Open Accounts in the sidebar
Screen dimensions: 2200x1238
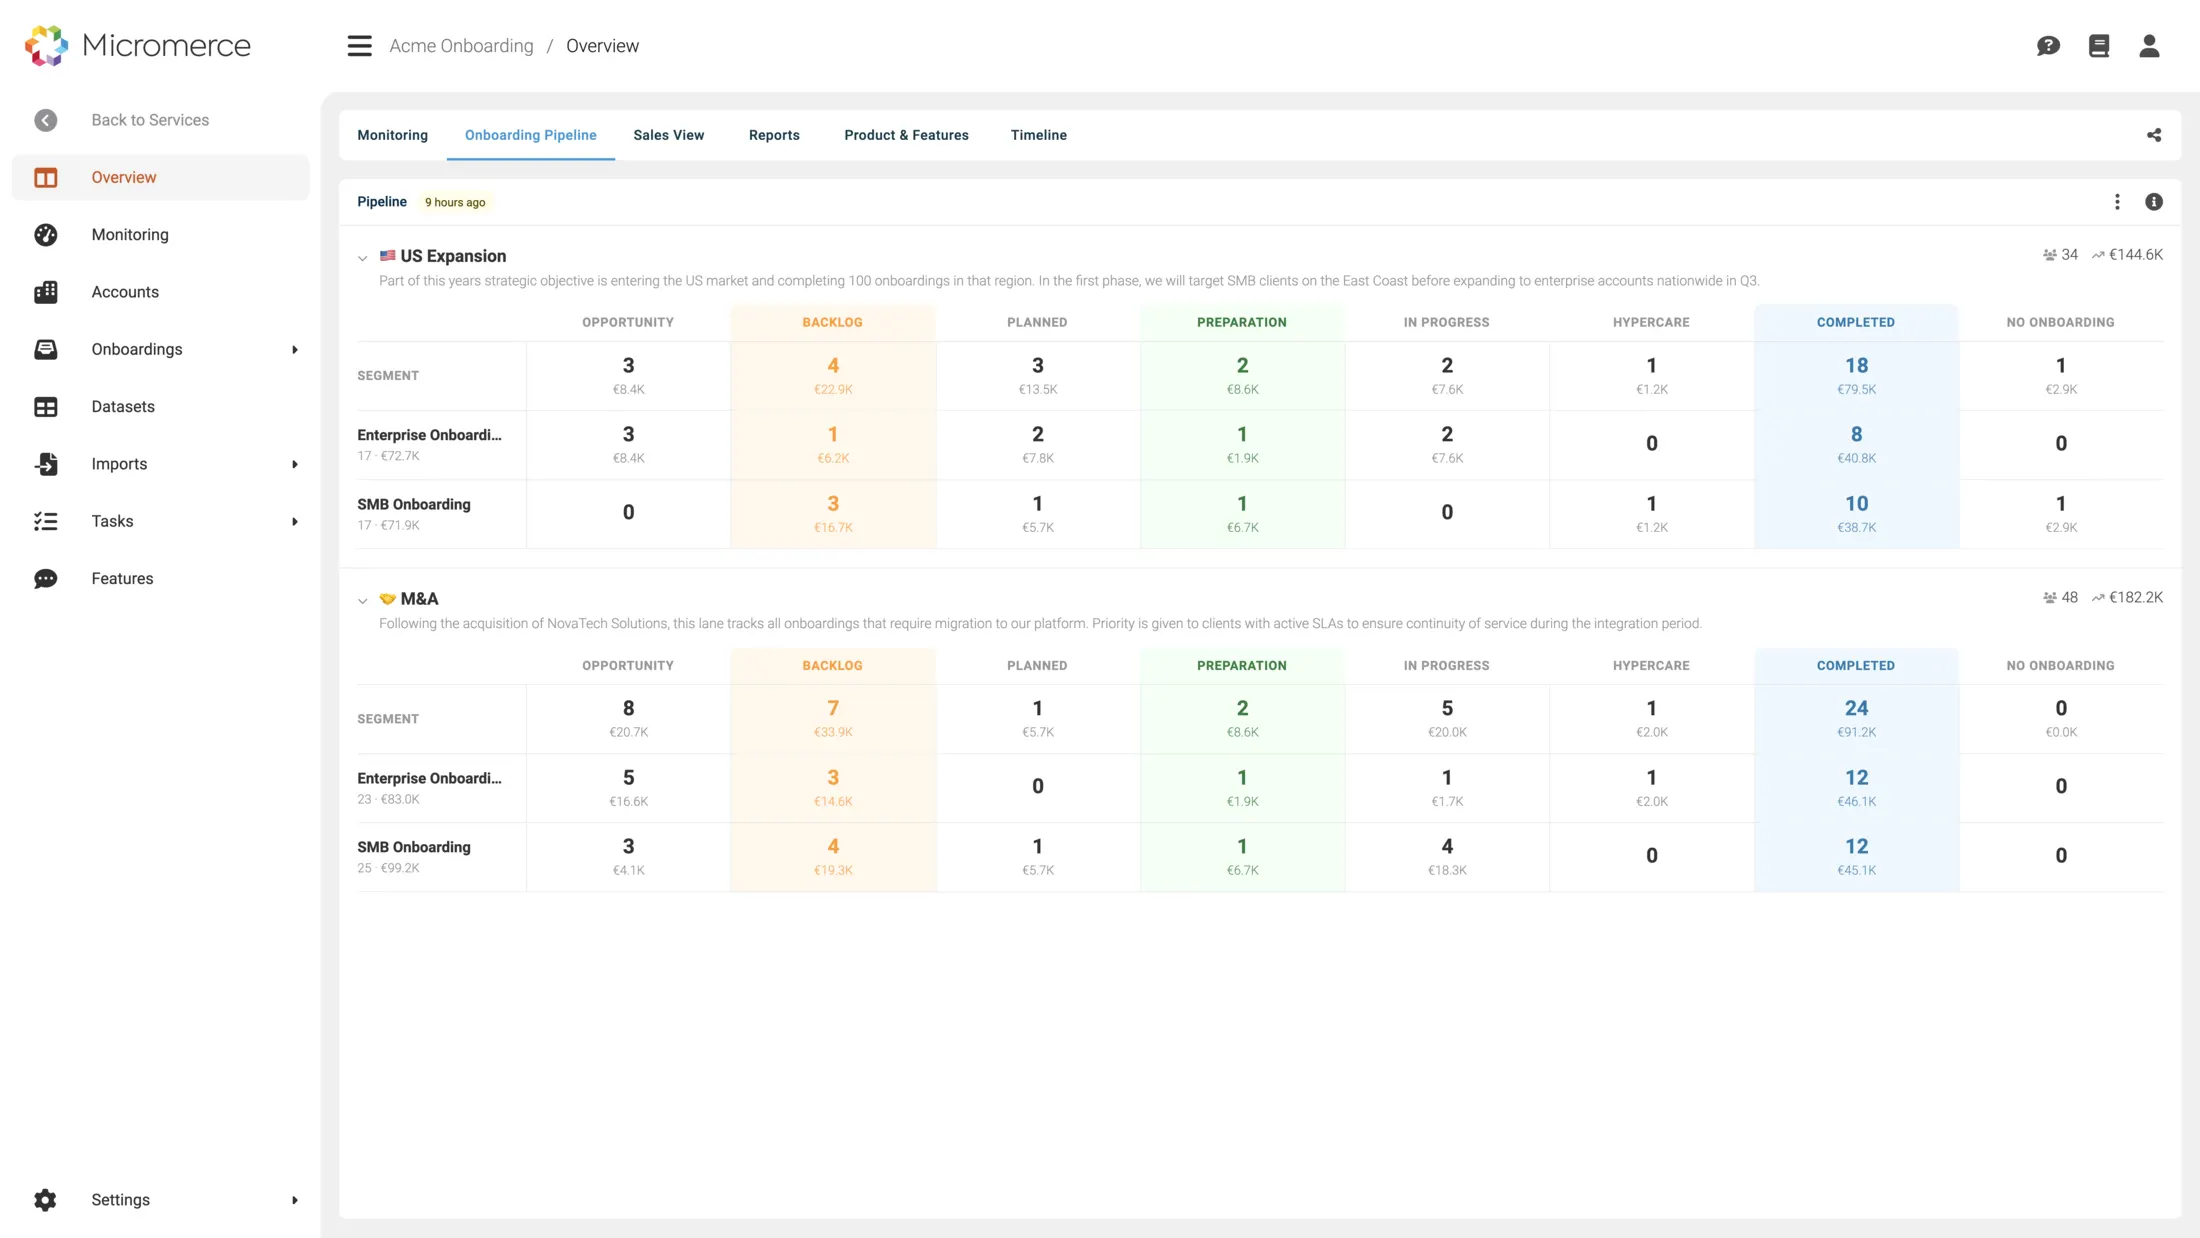pos(125,292)
